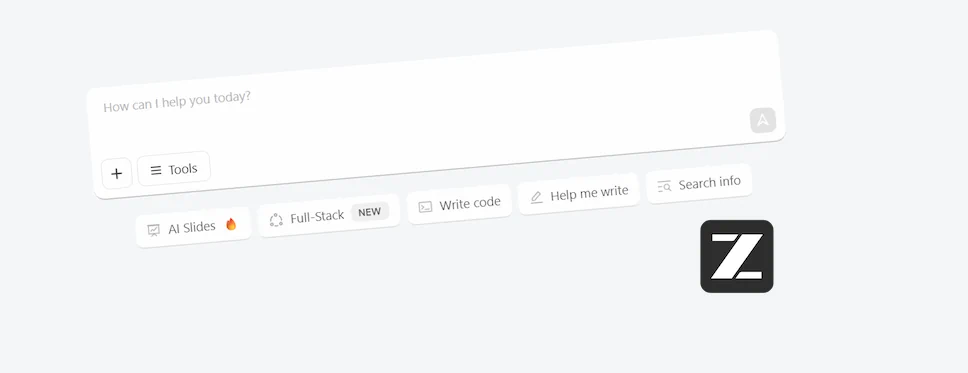Open the plus attachment button
This screenshot has height=373, width=968.
(117, 174)
